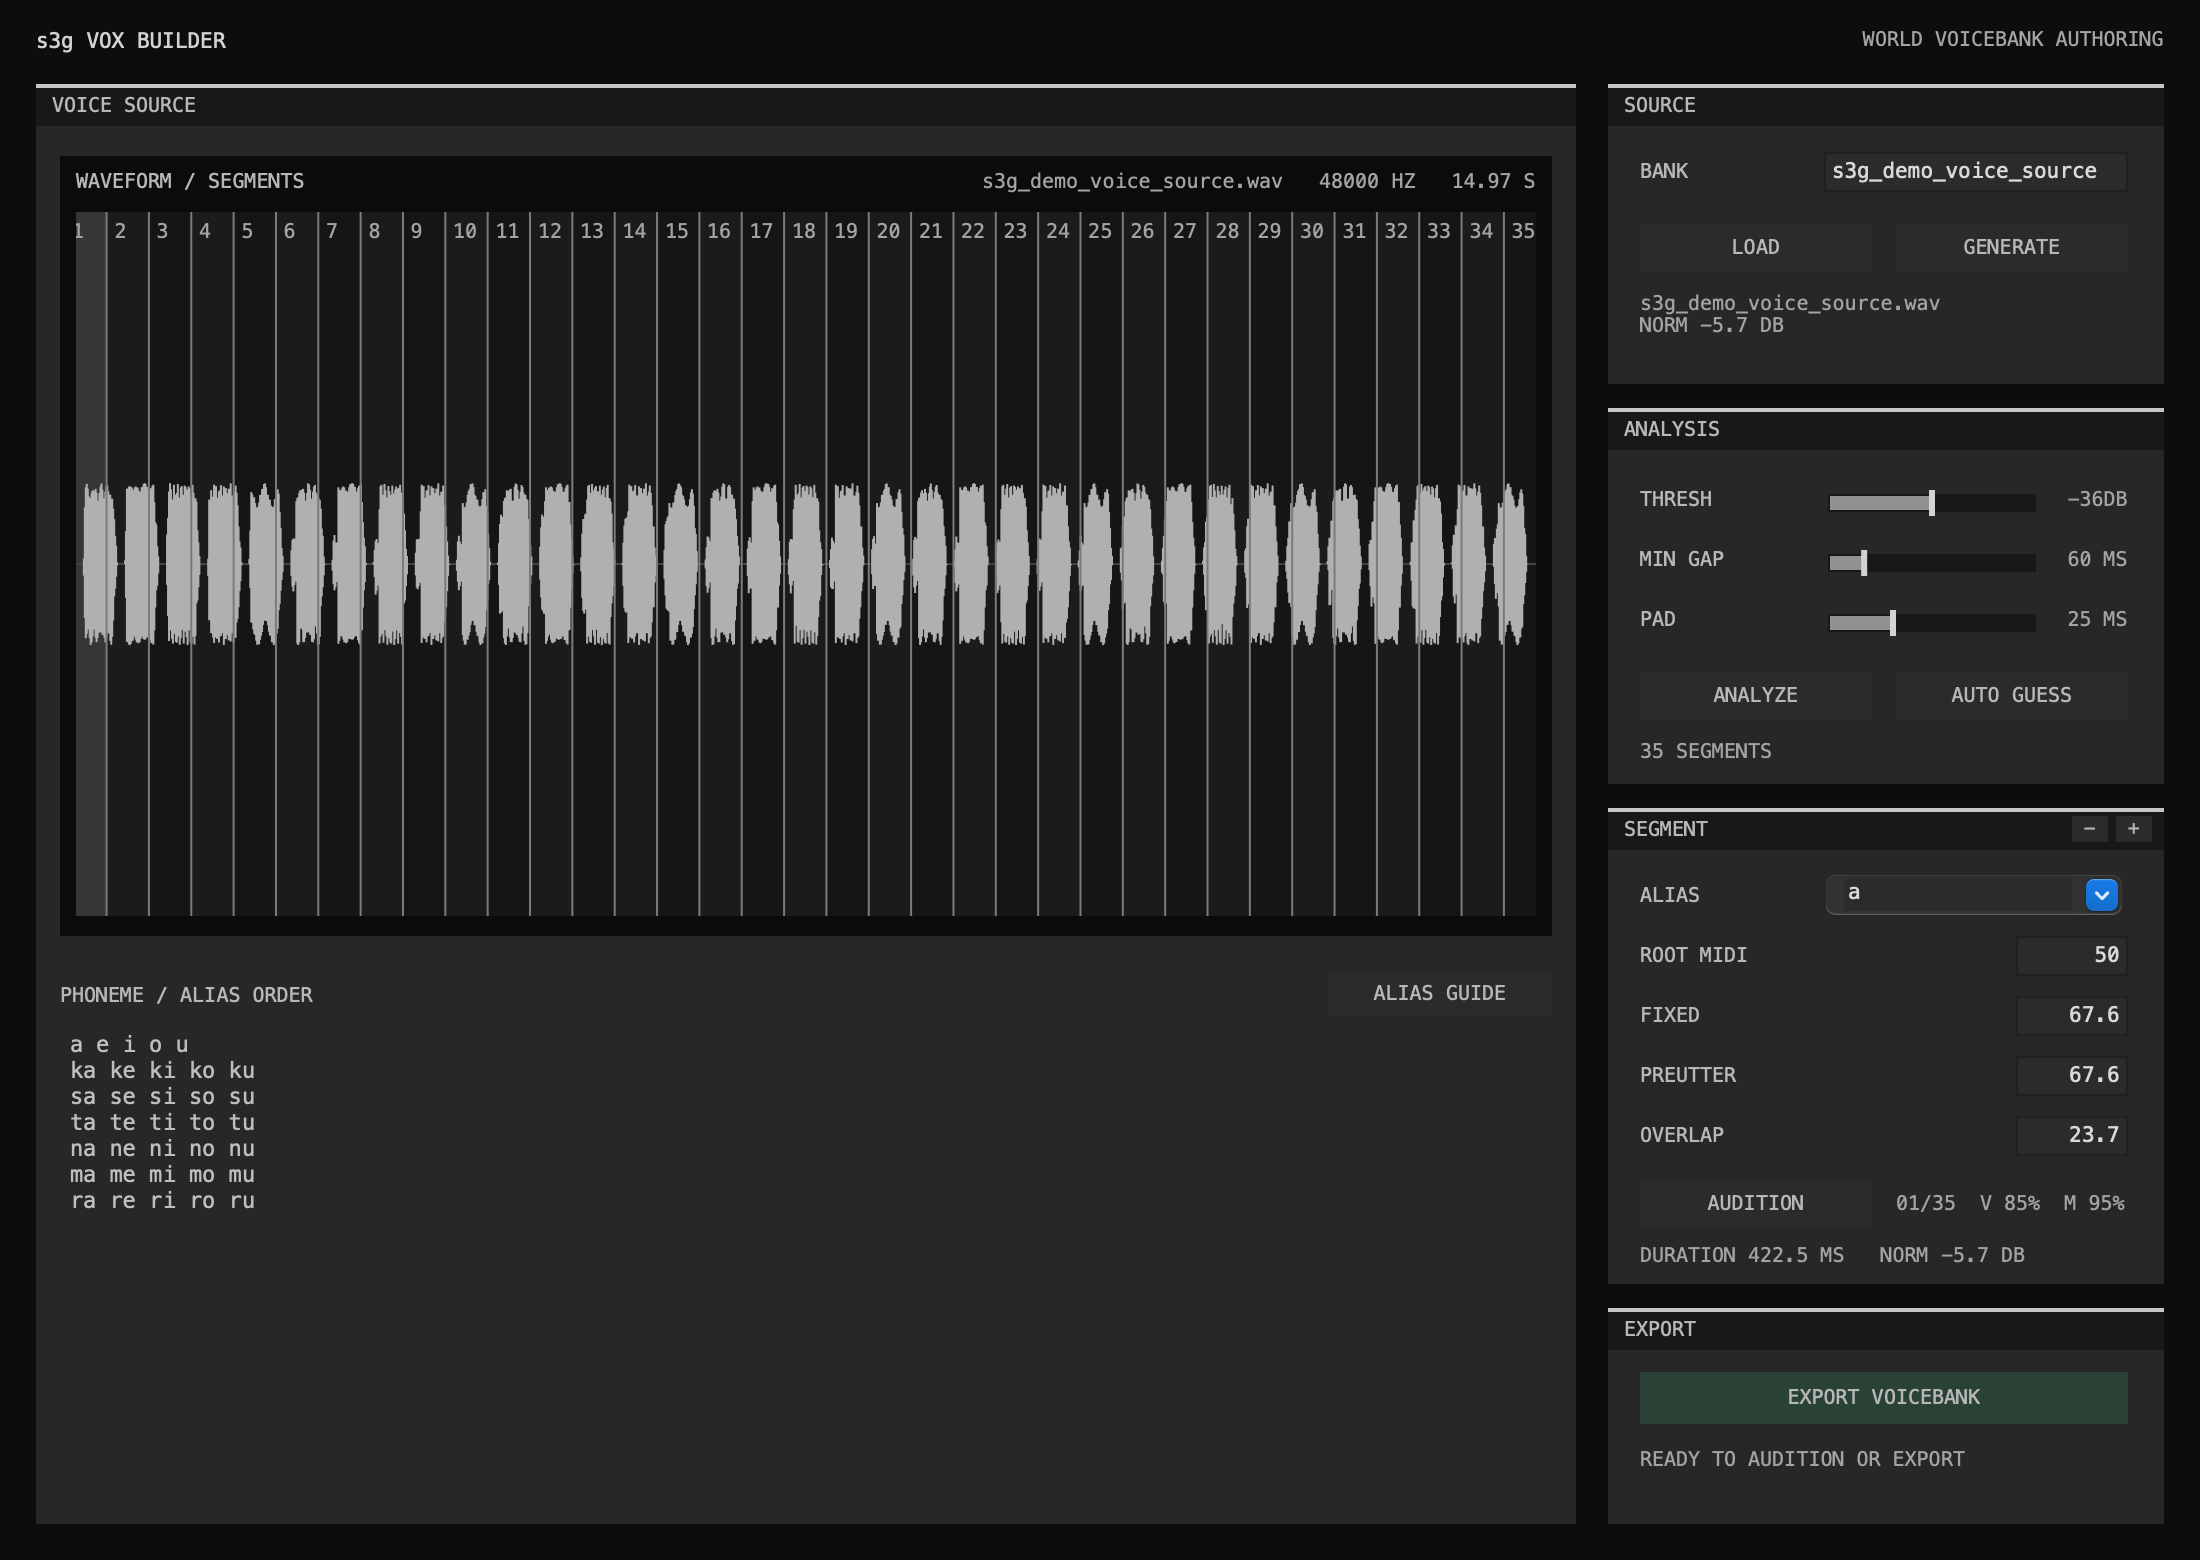The height and width of the screenshot is (1560, 2200).
Task: Click the FIXED value field
Action: click(2072, 1015)
